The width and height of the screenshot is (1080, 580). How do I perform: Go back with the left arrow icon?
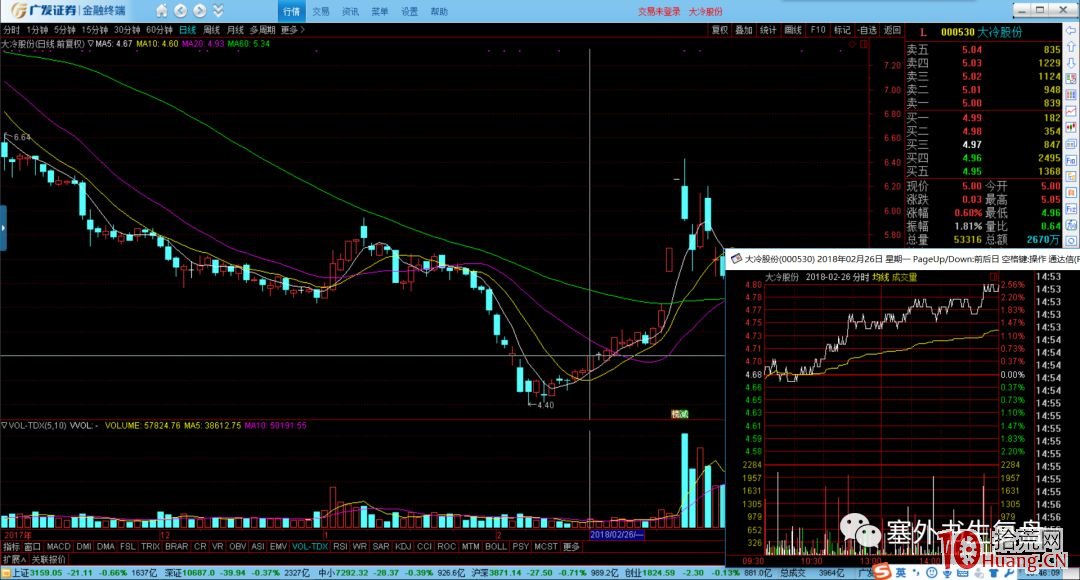pos(180,11)
